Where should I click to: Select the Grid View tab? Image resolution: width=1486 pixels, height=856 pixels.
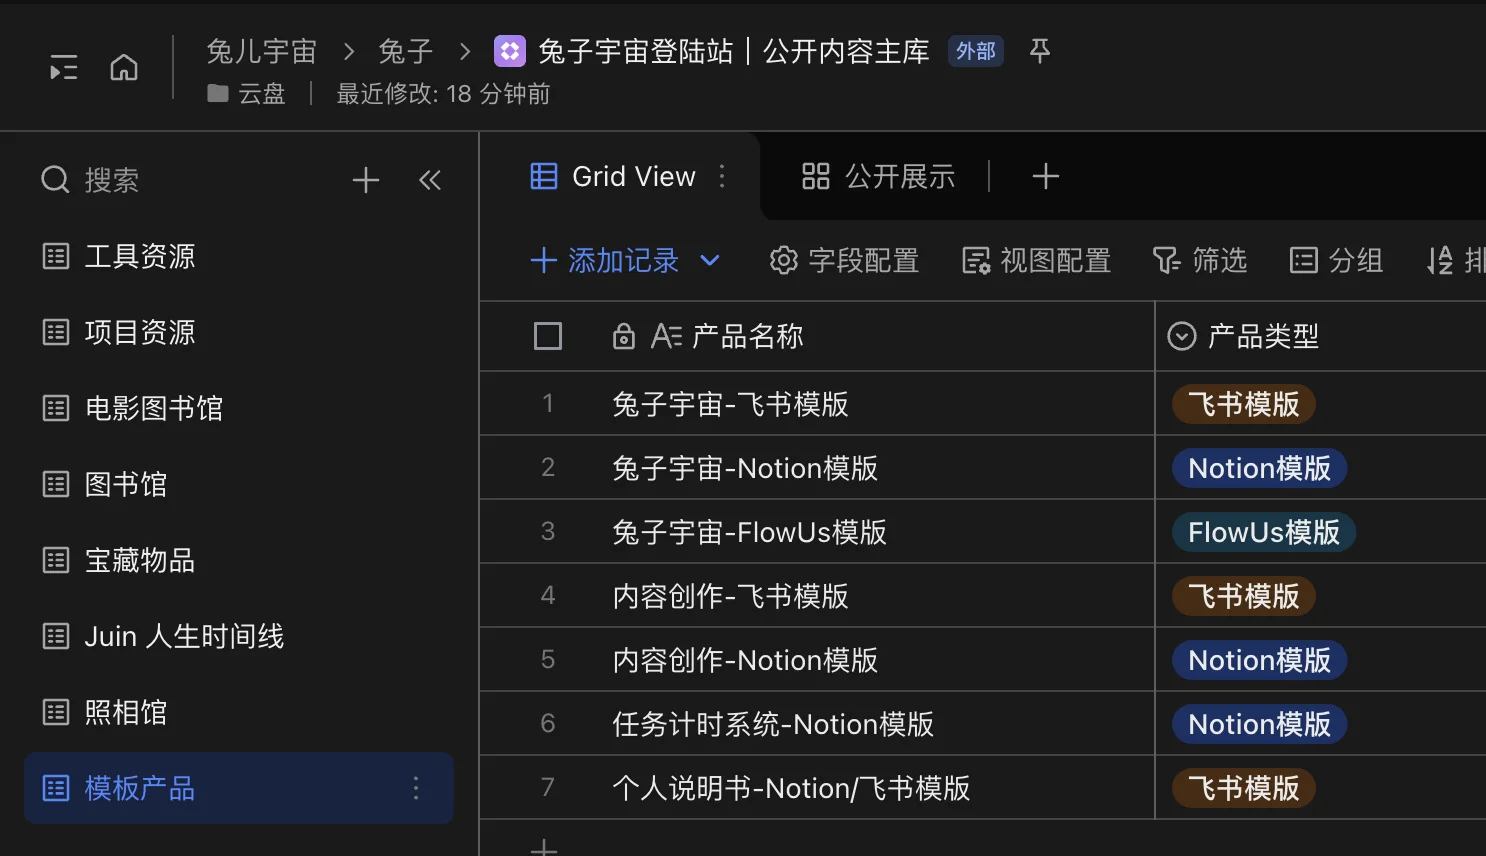pos(612,177)
